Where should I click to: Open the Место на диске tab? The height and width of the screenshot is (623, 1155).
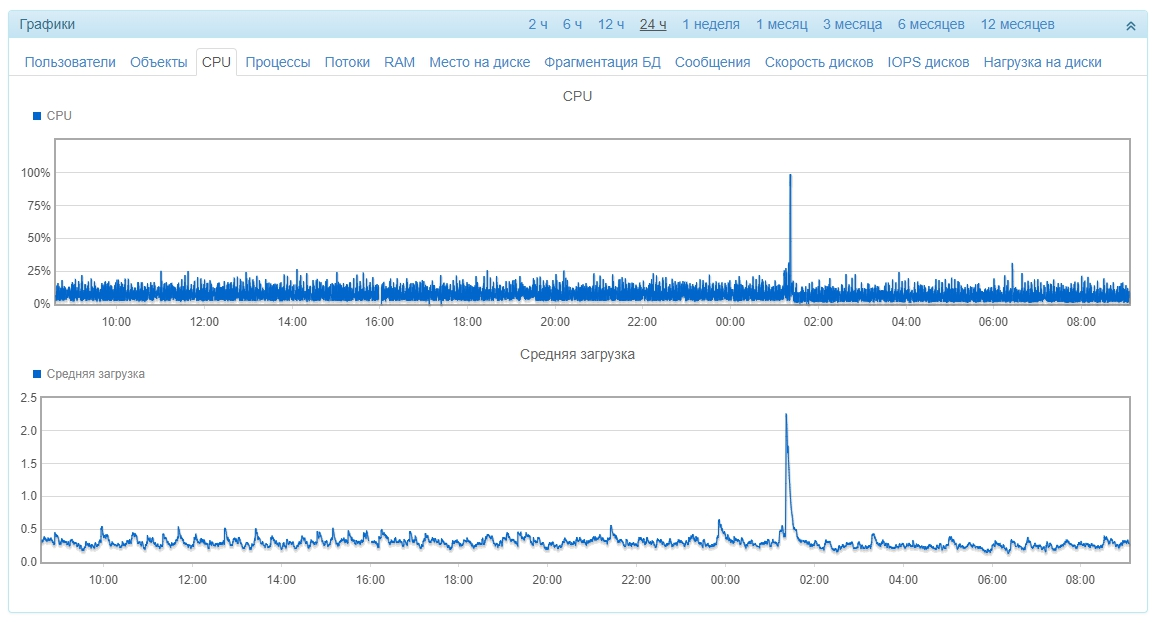click(x=479, y=62)
